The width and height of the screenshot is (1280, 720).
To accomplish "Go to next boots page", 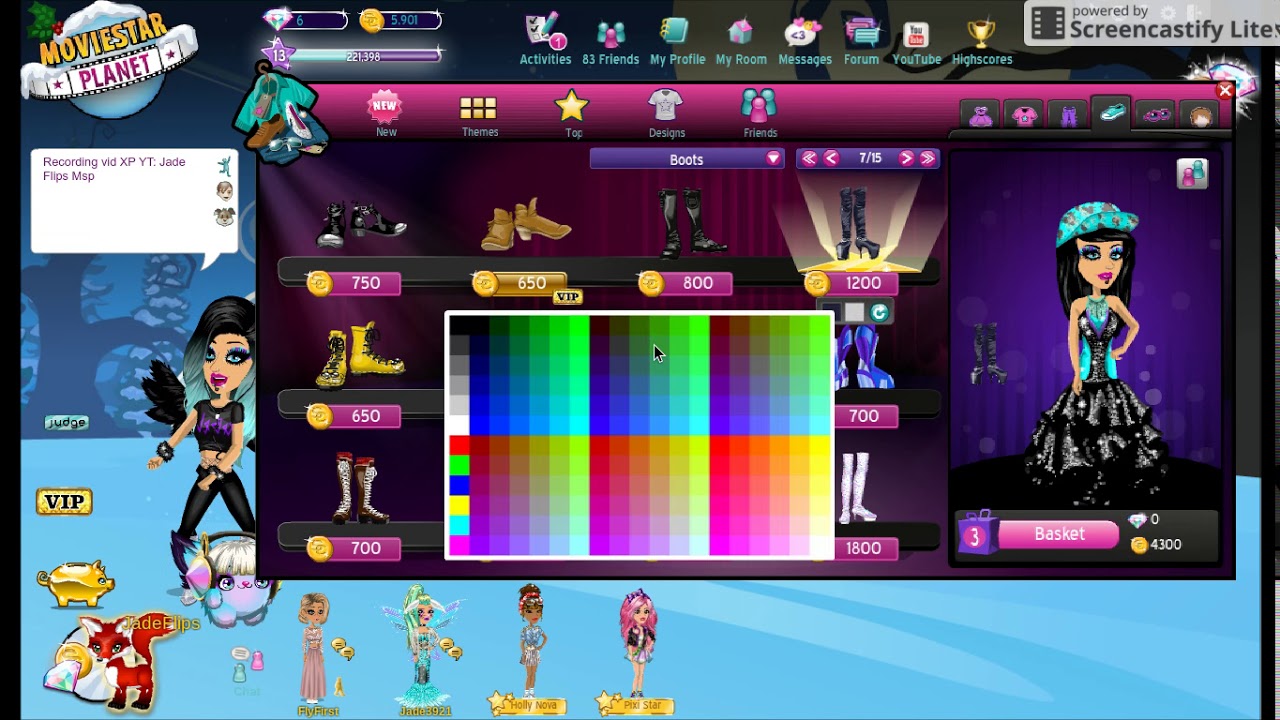I will 906,159.
